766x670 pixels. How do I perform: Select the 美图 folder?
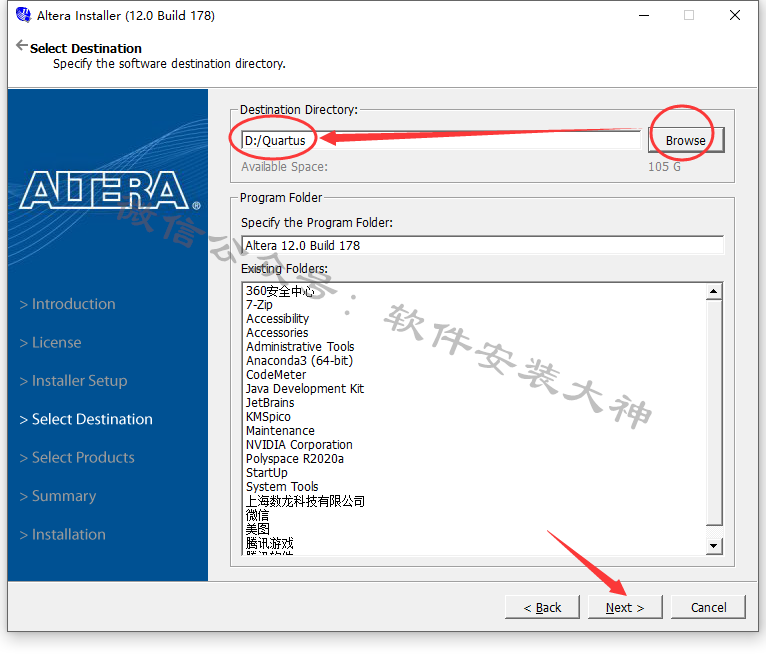click(257, 529)
